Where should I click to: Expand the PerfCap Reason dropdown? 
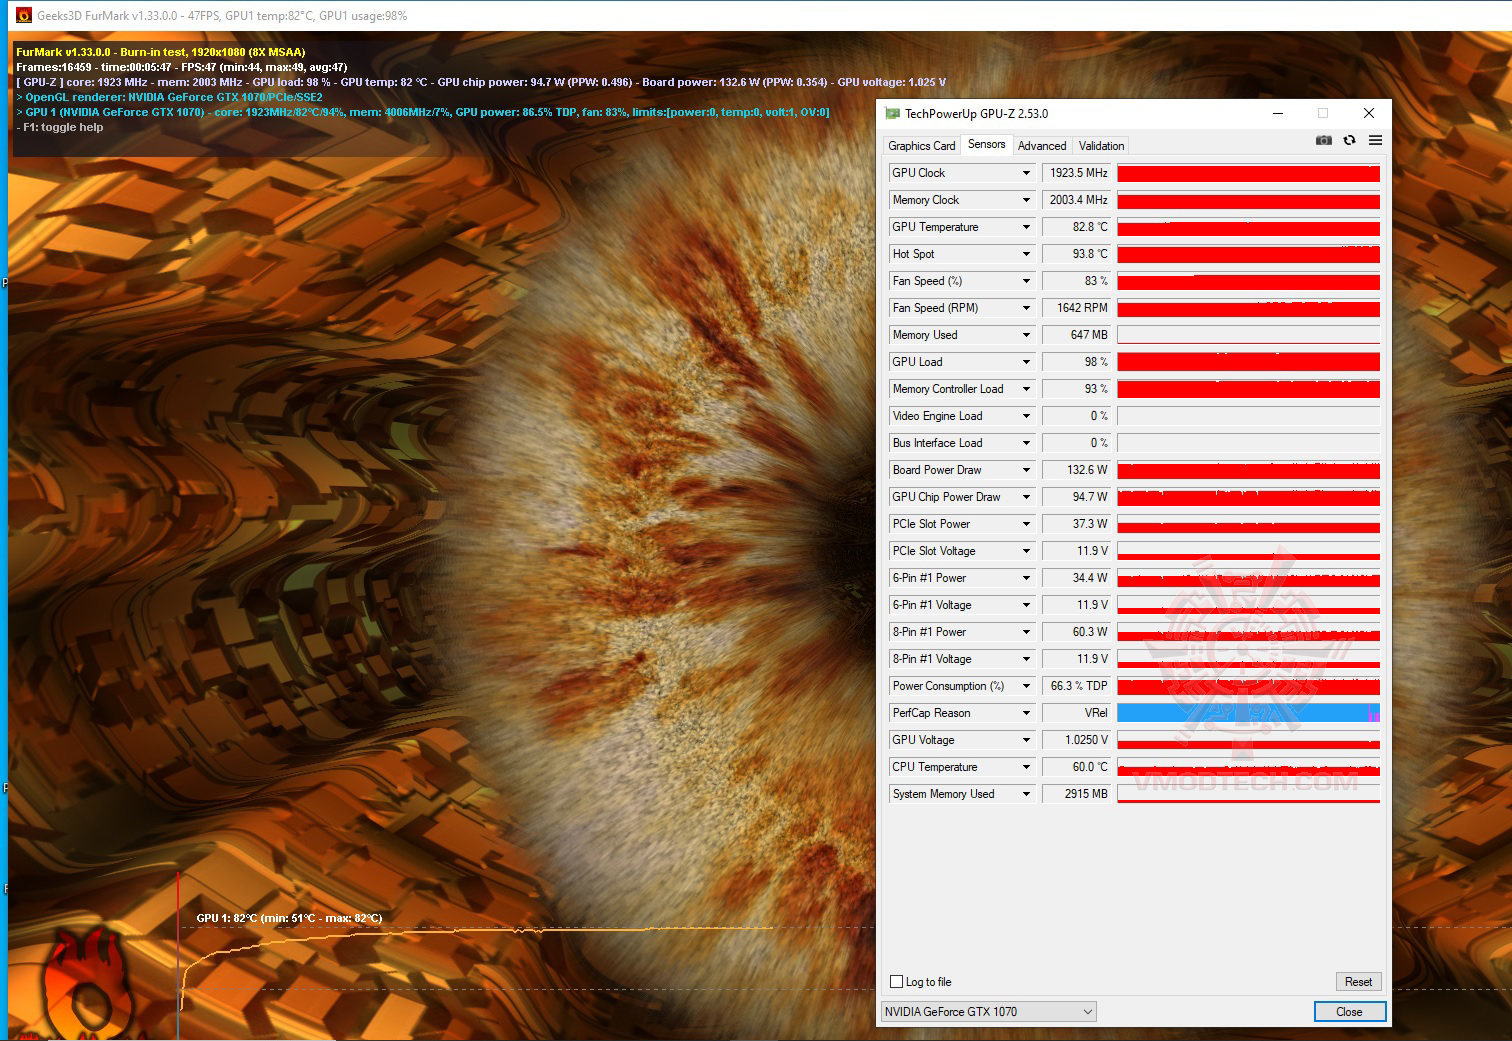pos(1026,714)
